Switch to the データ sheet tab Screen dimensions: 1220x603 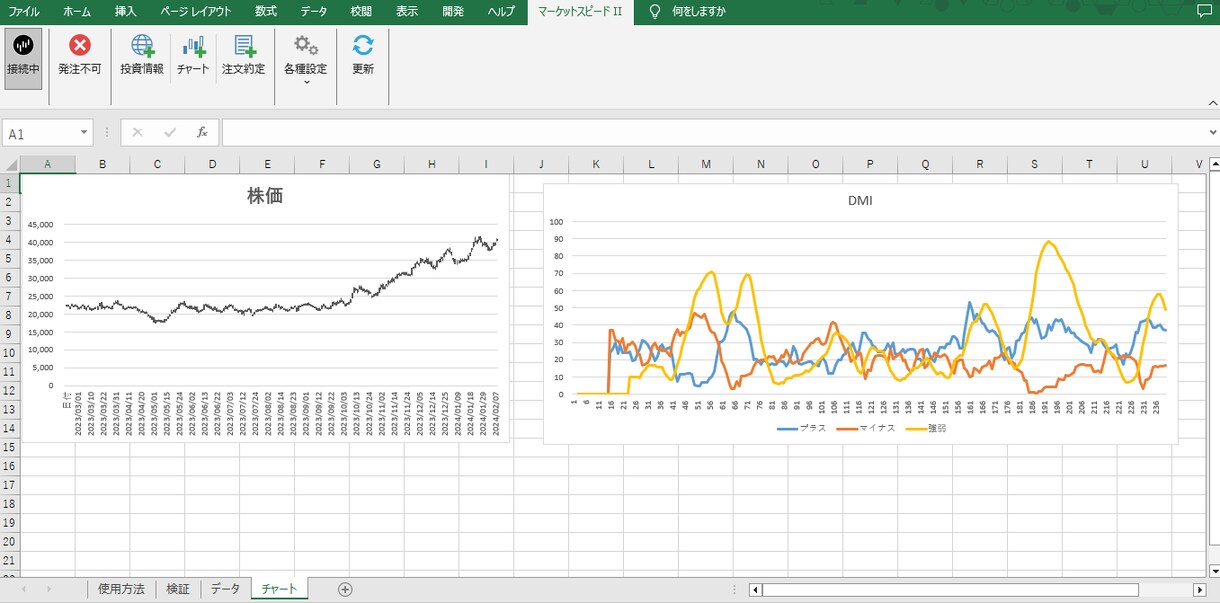[x=225, y=589]
